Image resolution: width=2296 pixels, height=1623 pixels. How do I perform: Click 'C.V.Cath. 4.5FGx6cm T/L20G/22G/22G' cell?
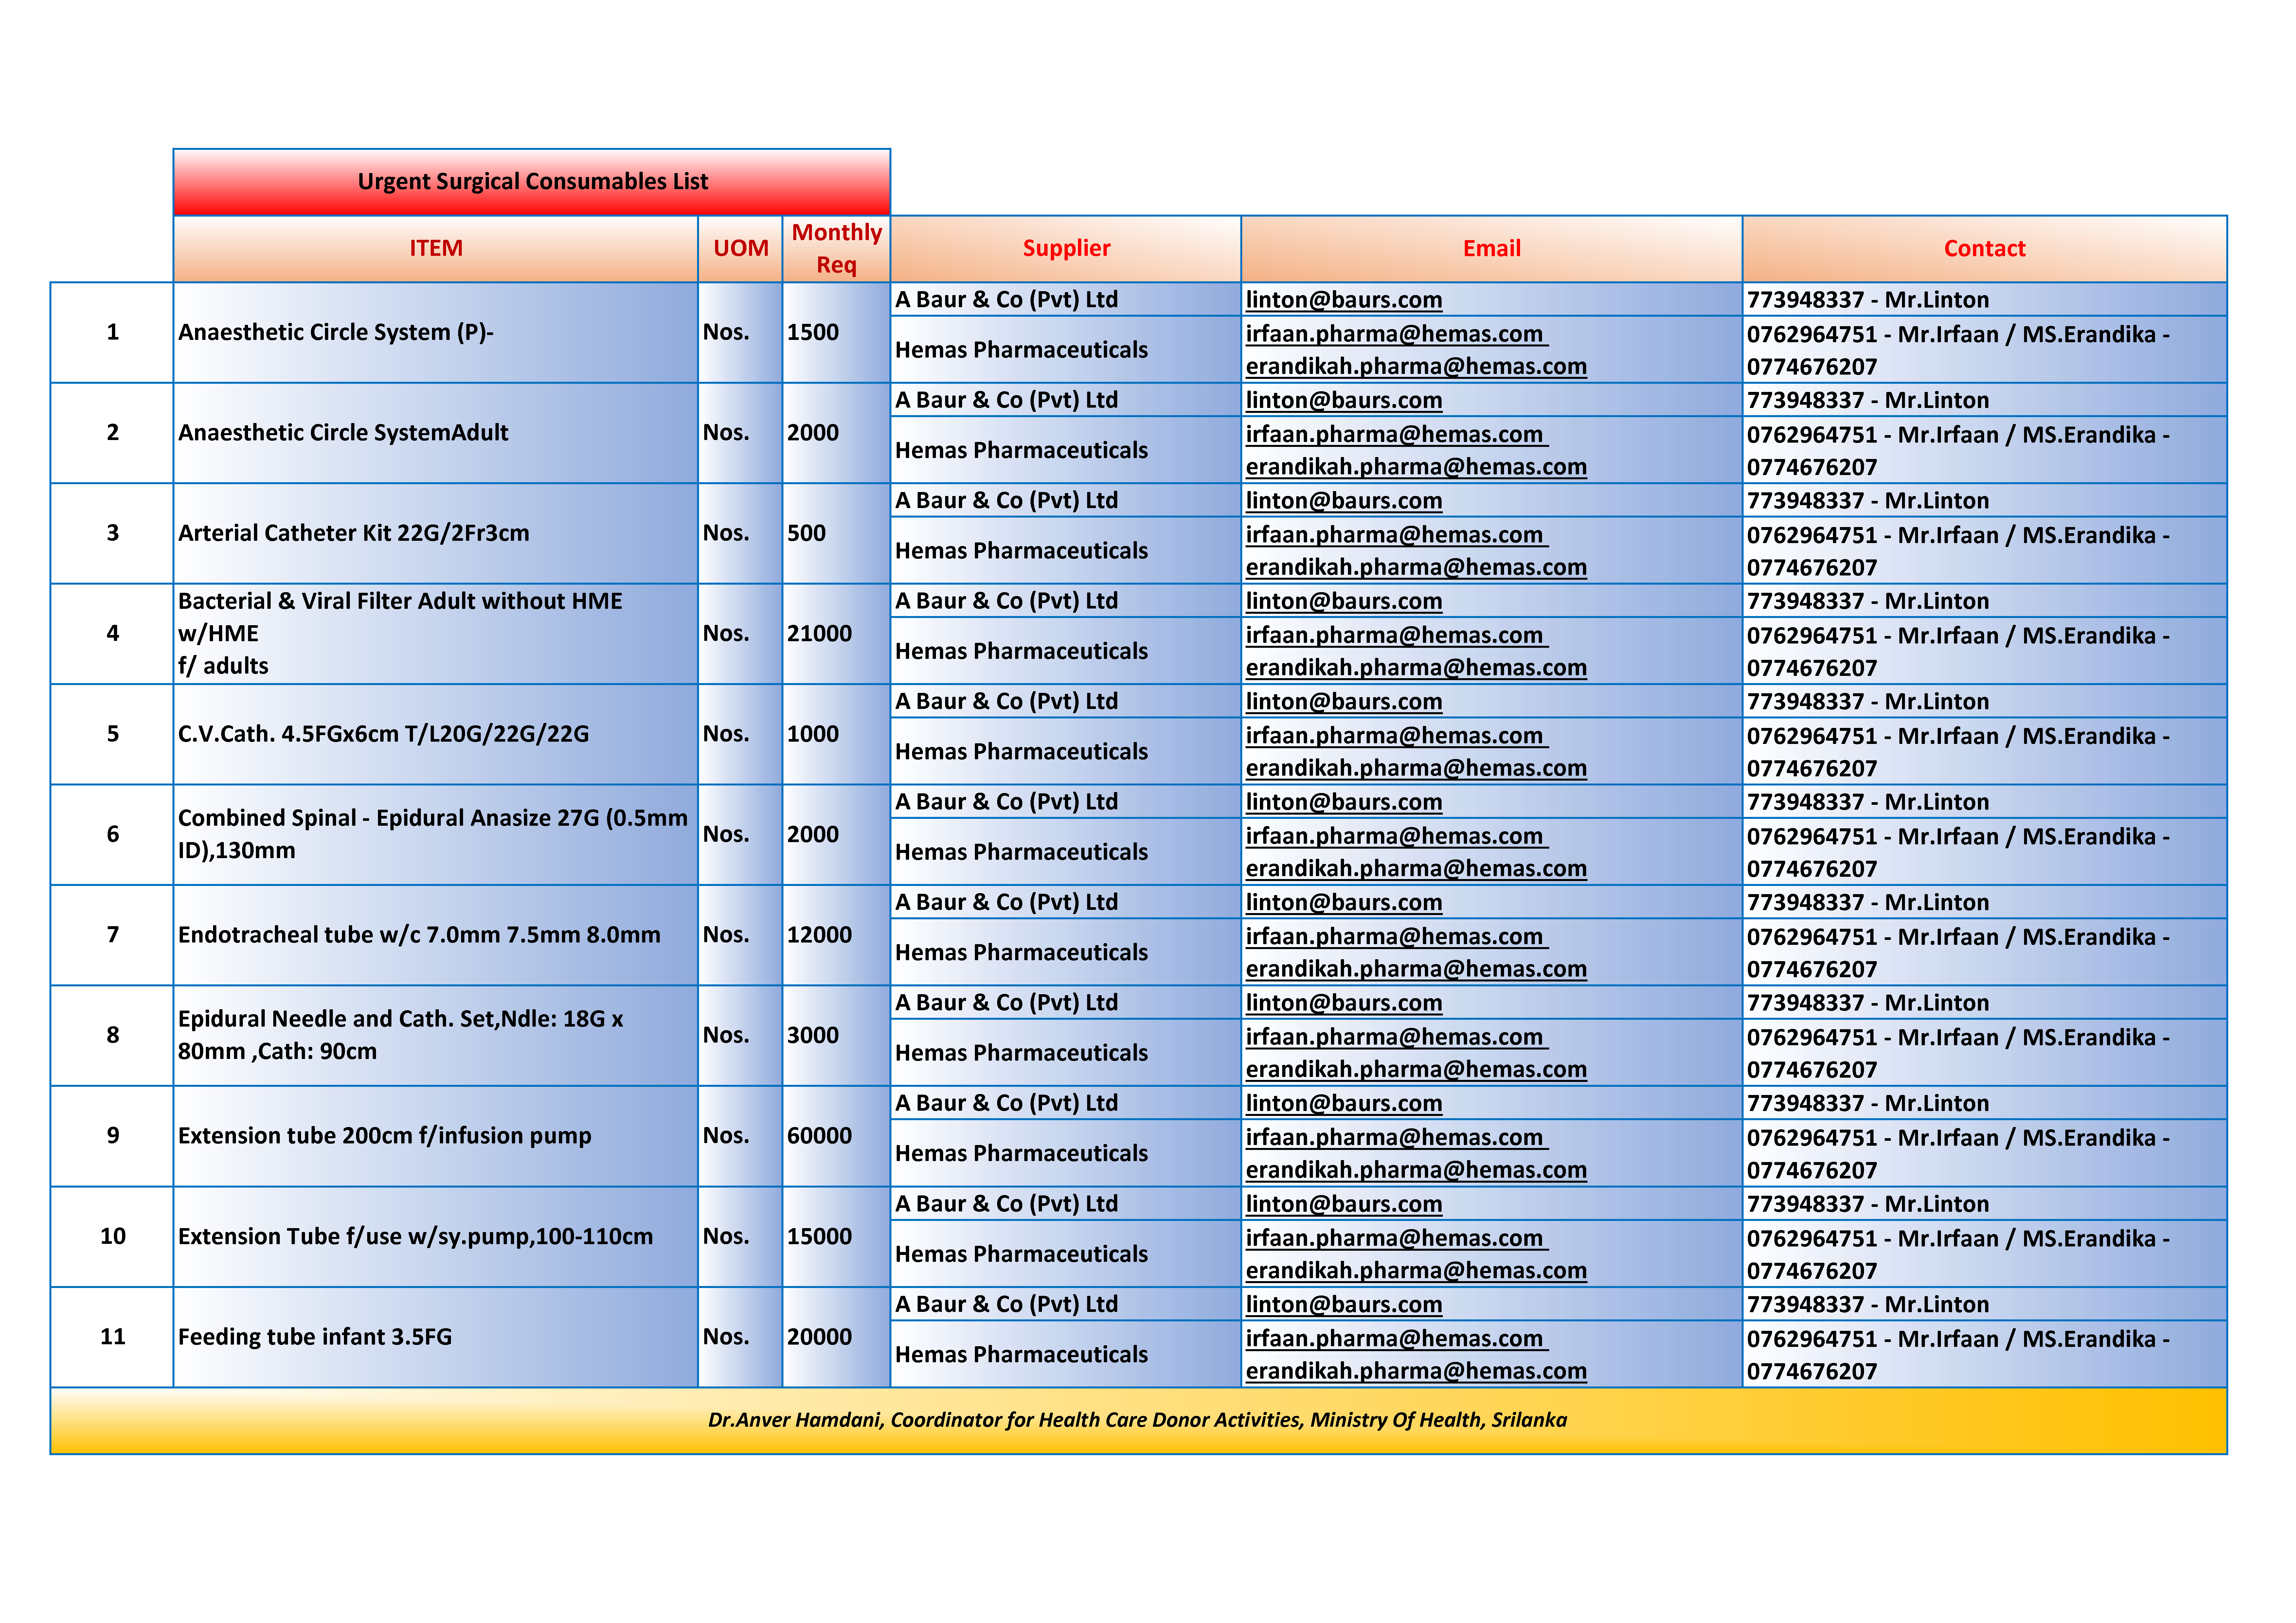[x=436, y=734]
